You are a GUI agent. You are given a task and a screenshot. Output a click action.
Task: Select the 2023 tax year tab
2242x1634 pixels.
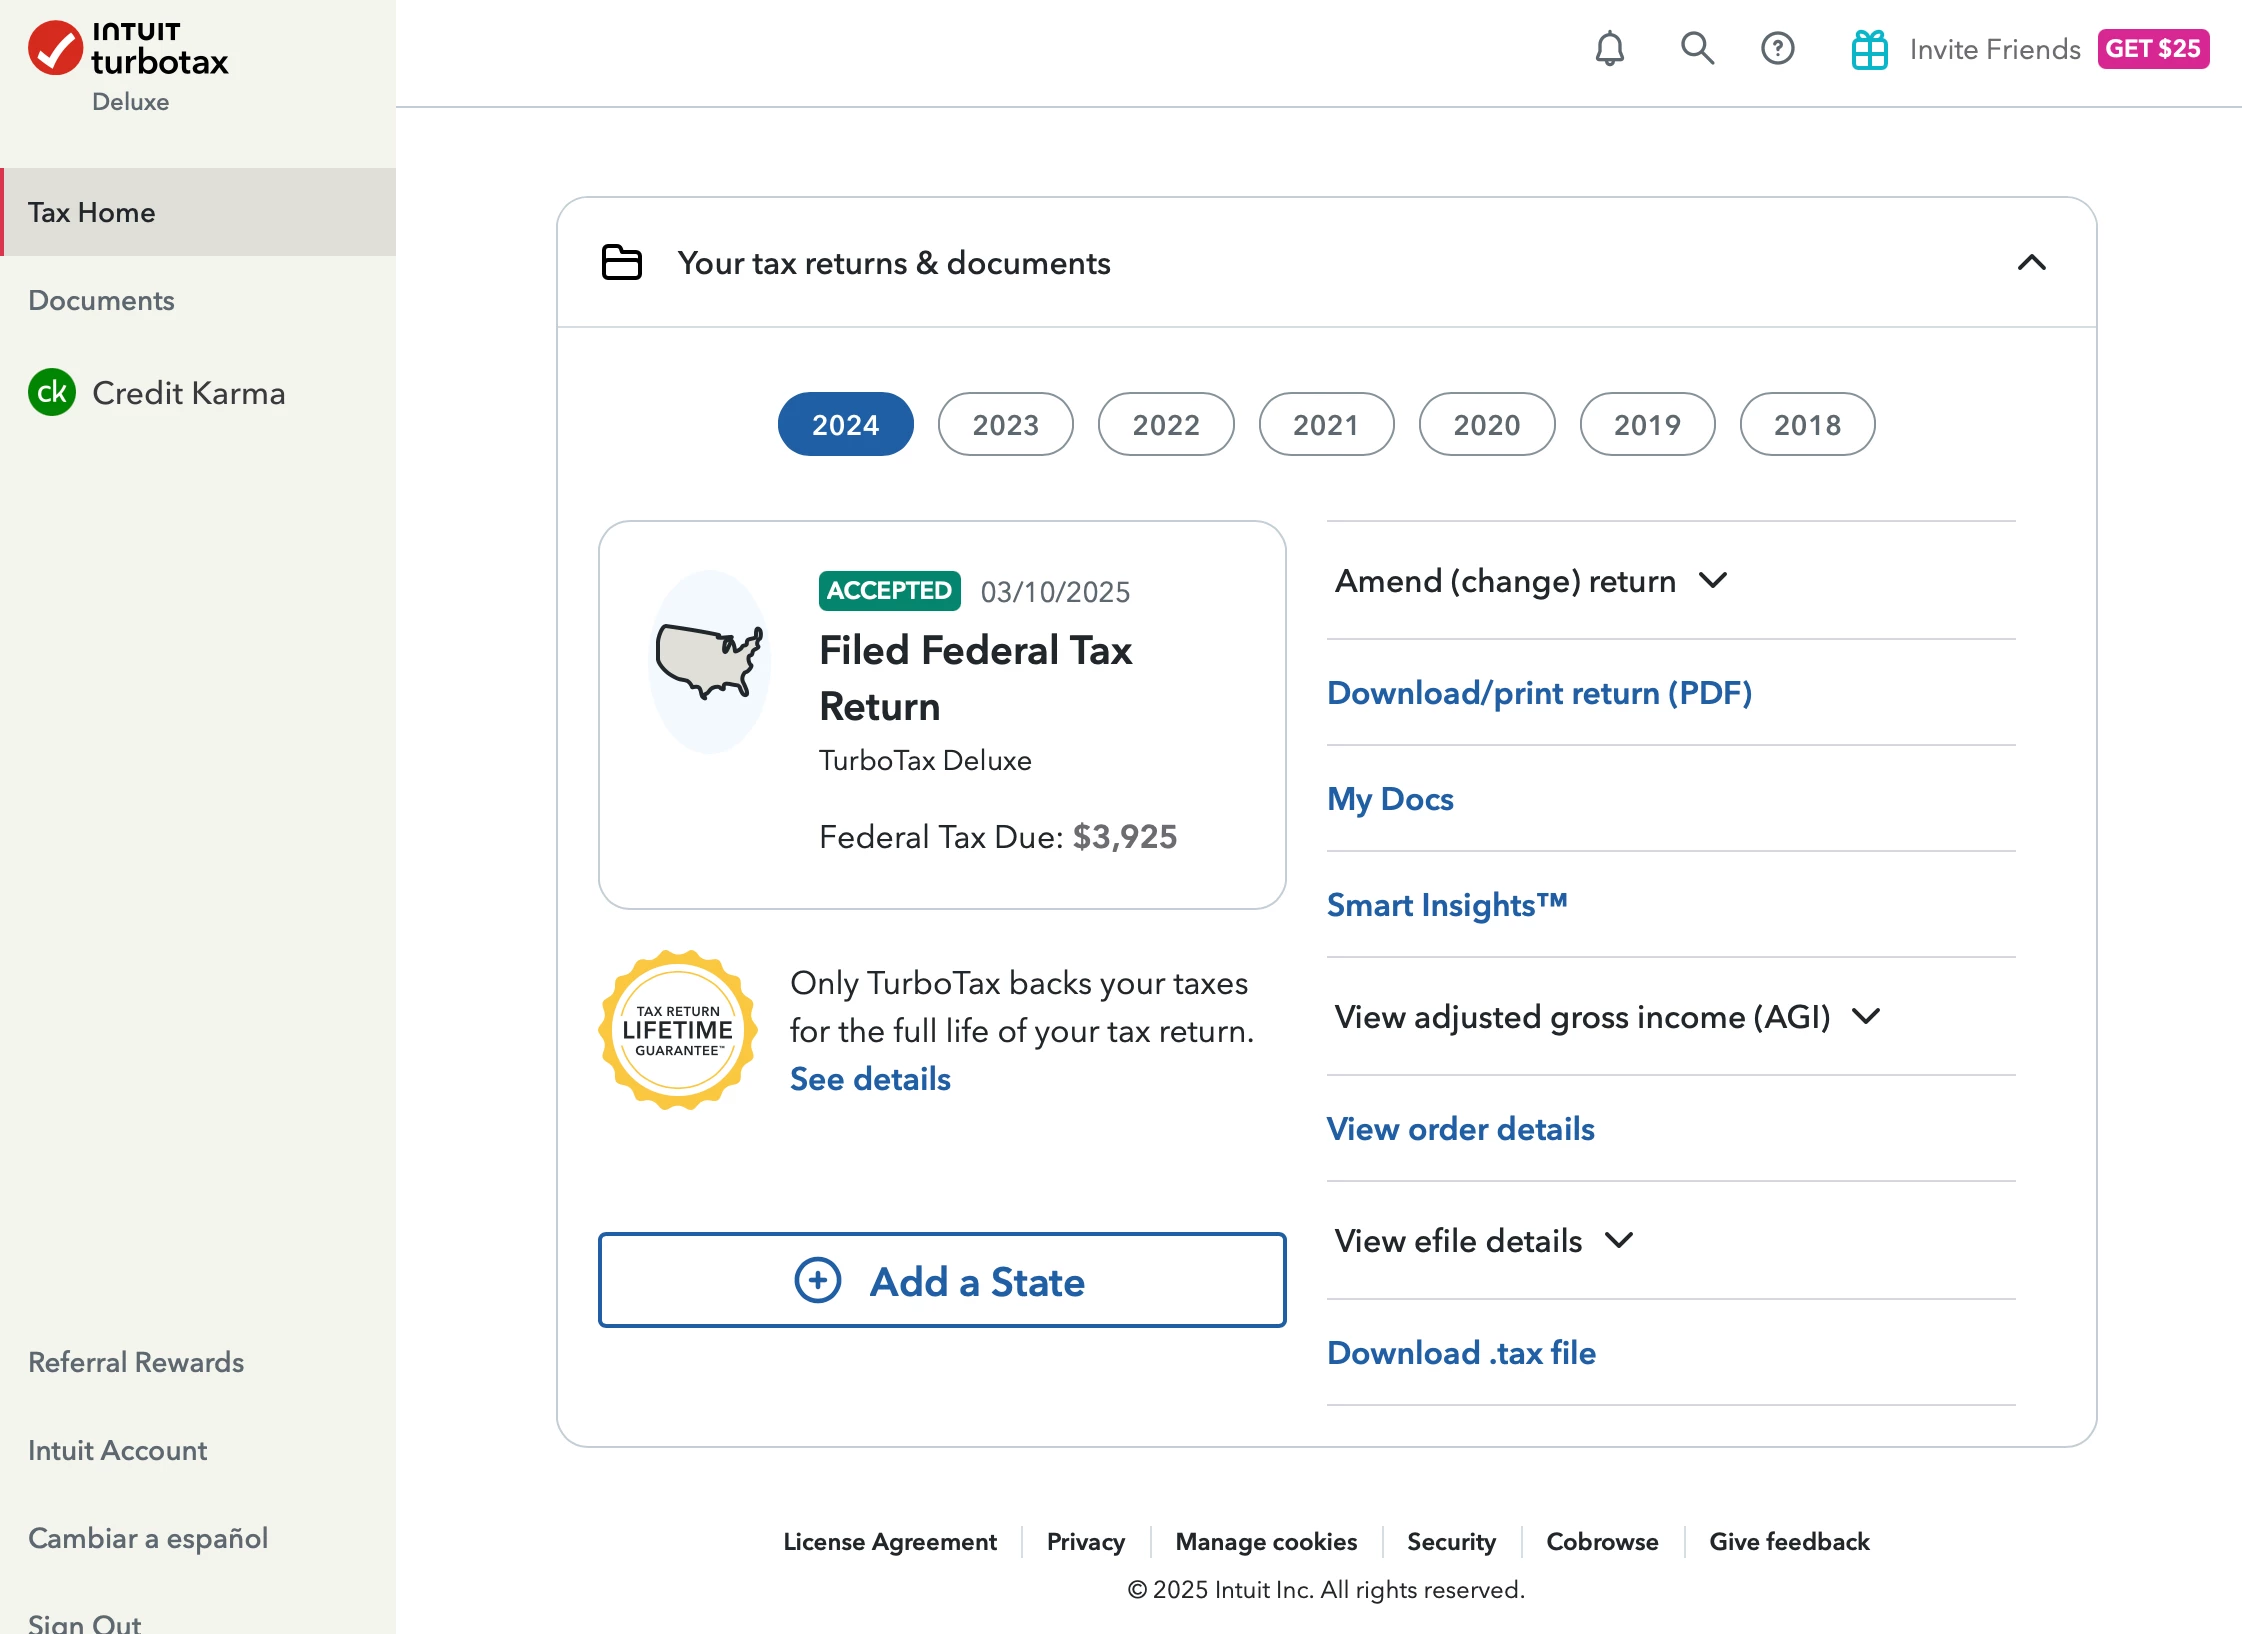[x=1005, y=424]
